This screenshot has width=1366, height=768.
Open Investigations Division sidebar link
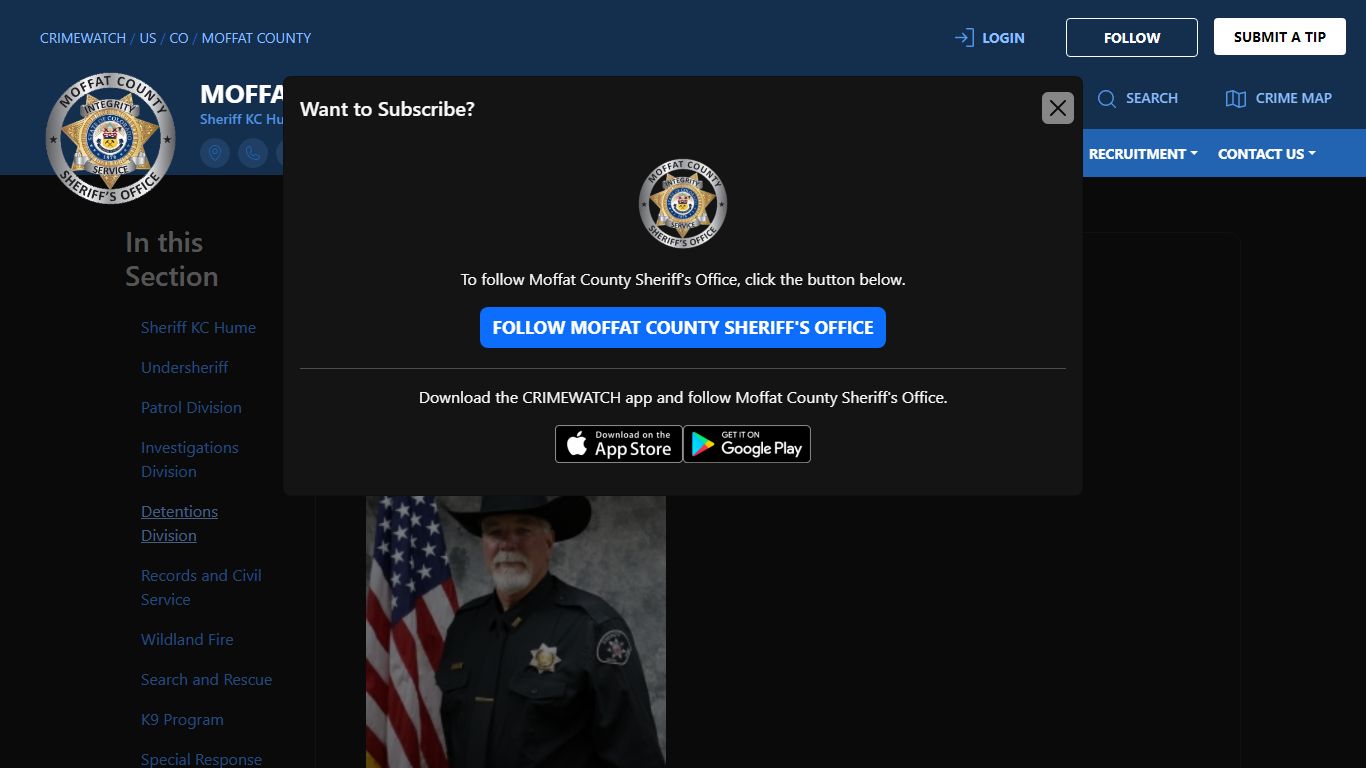pyautogui.click(x=190, y=460)
